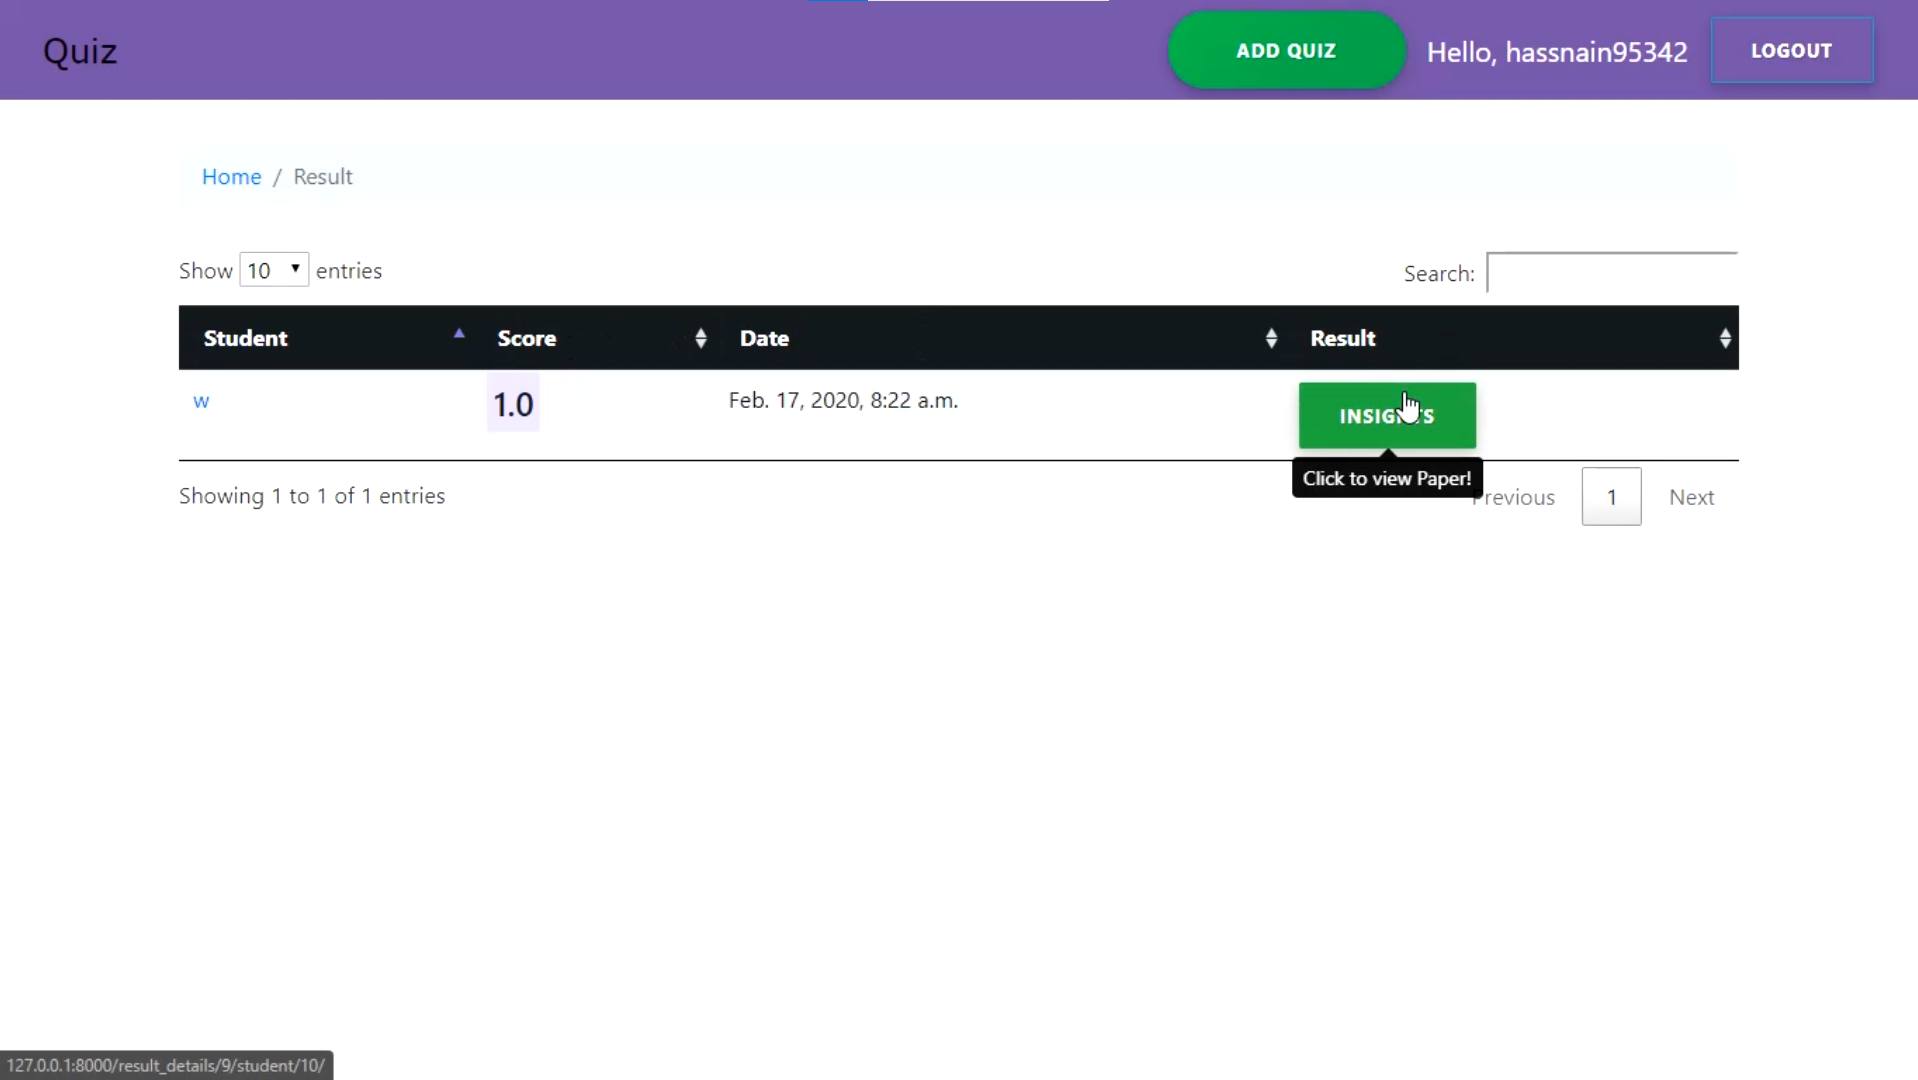This screenshot has width=1918, height=1080.
Task: Select page 1 in pagination
Action: pyautogui.click(x=1610, y=497)
